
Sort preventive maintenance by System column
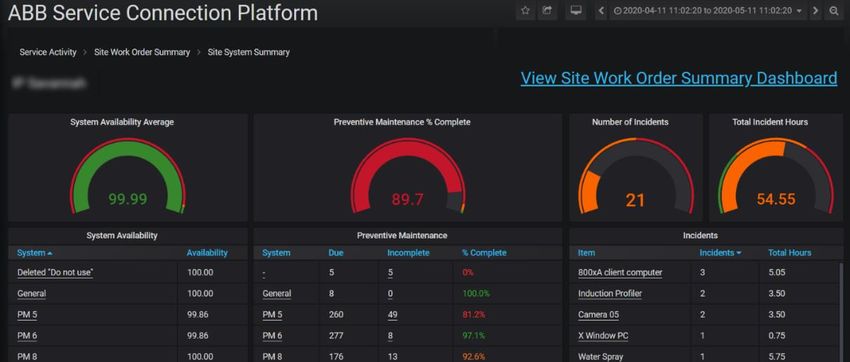click(x=276, y=253)
